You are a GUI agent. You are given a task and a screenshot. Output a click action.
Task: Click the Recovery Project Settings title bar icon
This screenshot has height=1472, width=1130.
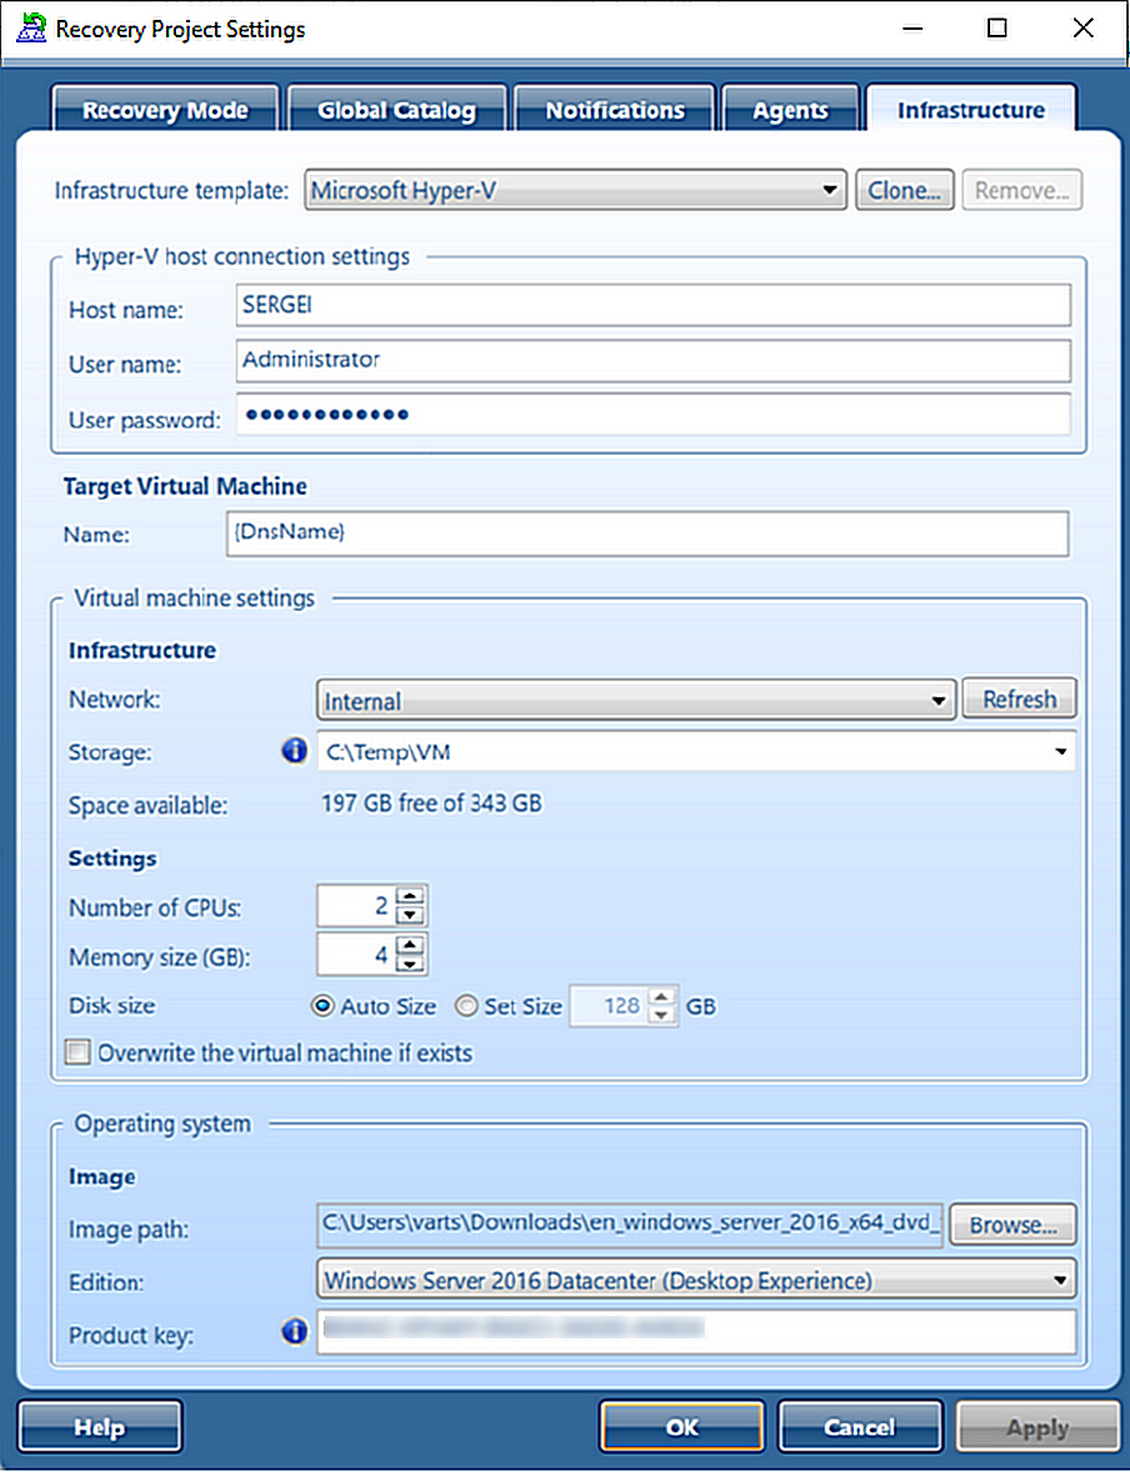pos(30,28)
